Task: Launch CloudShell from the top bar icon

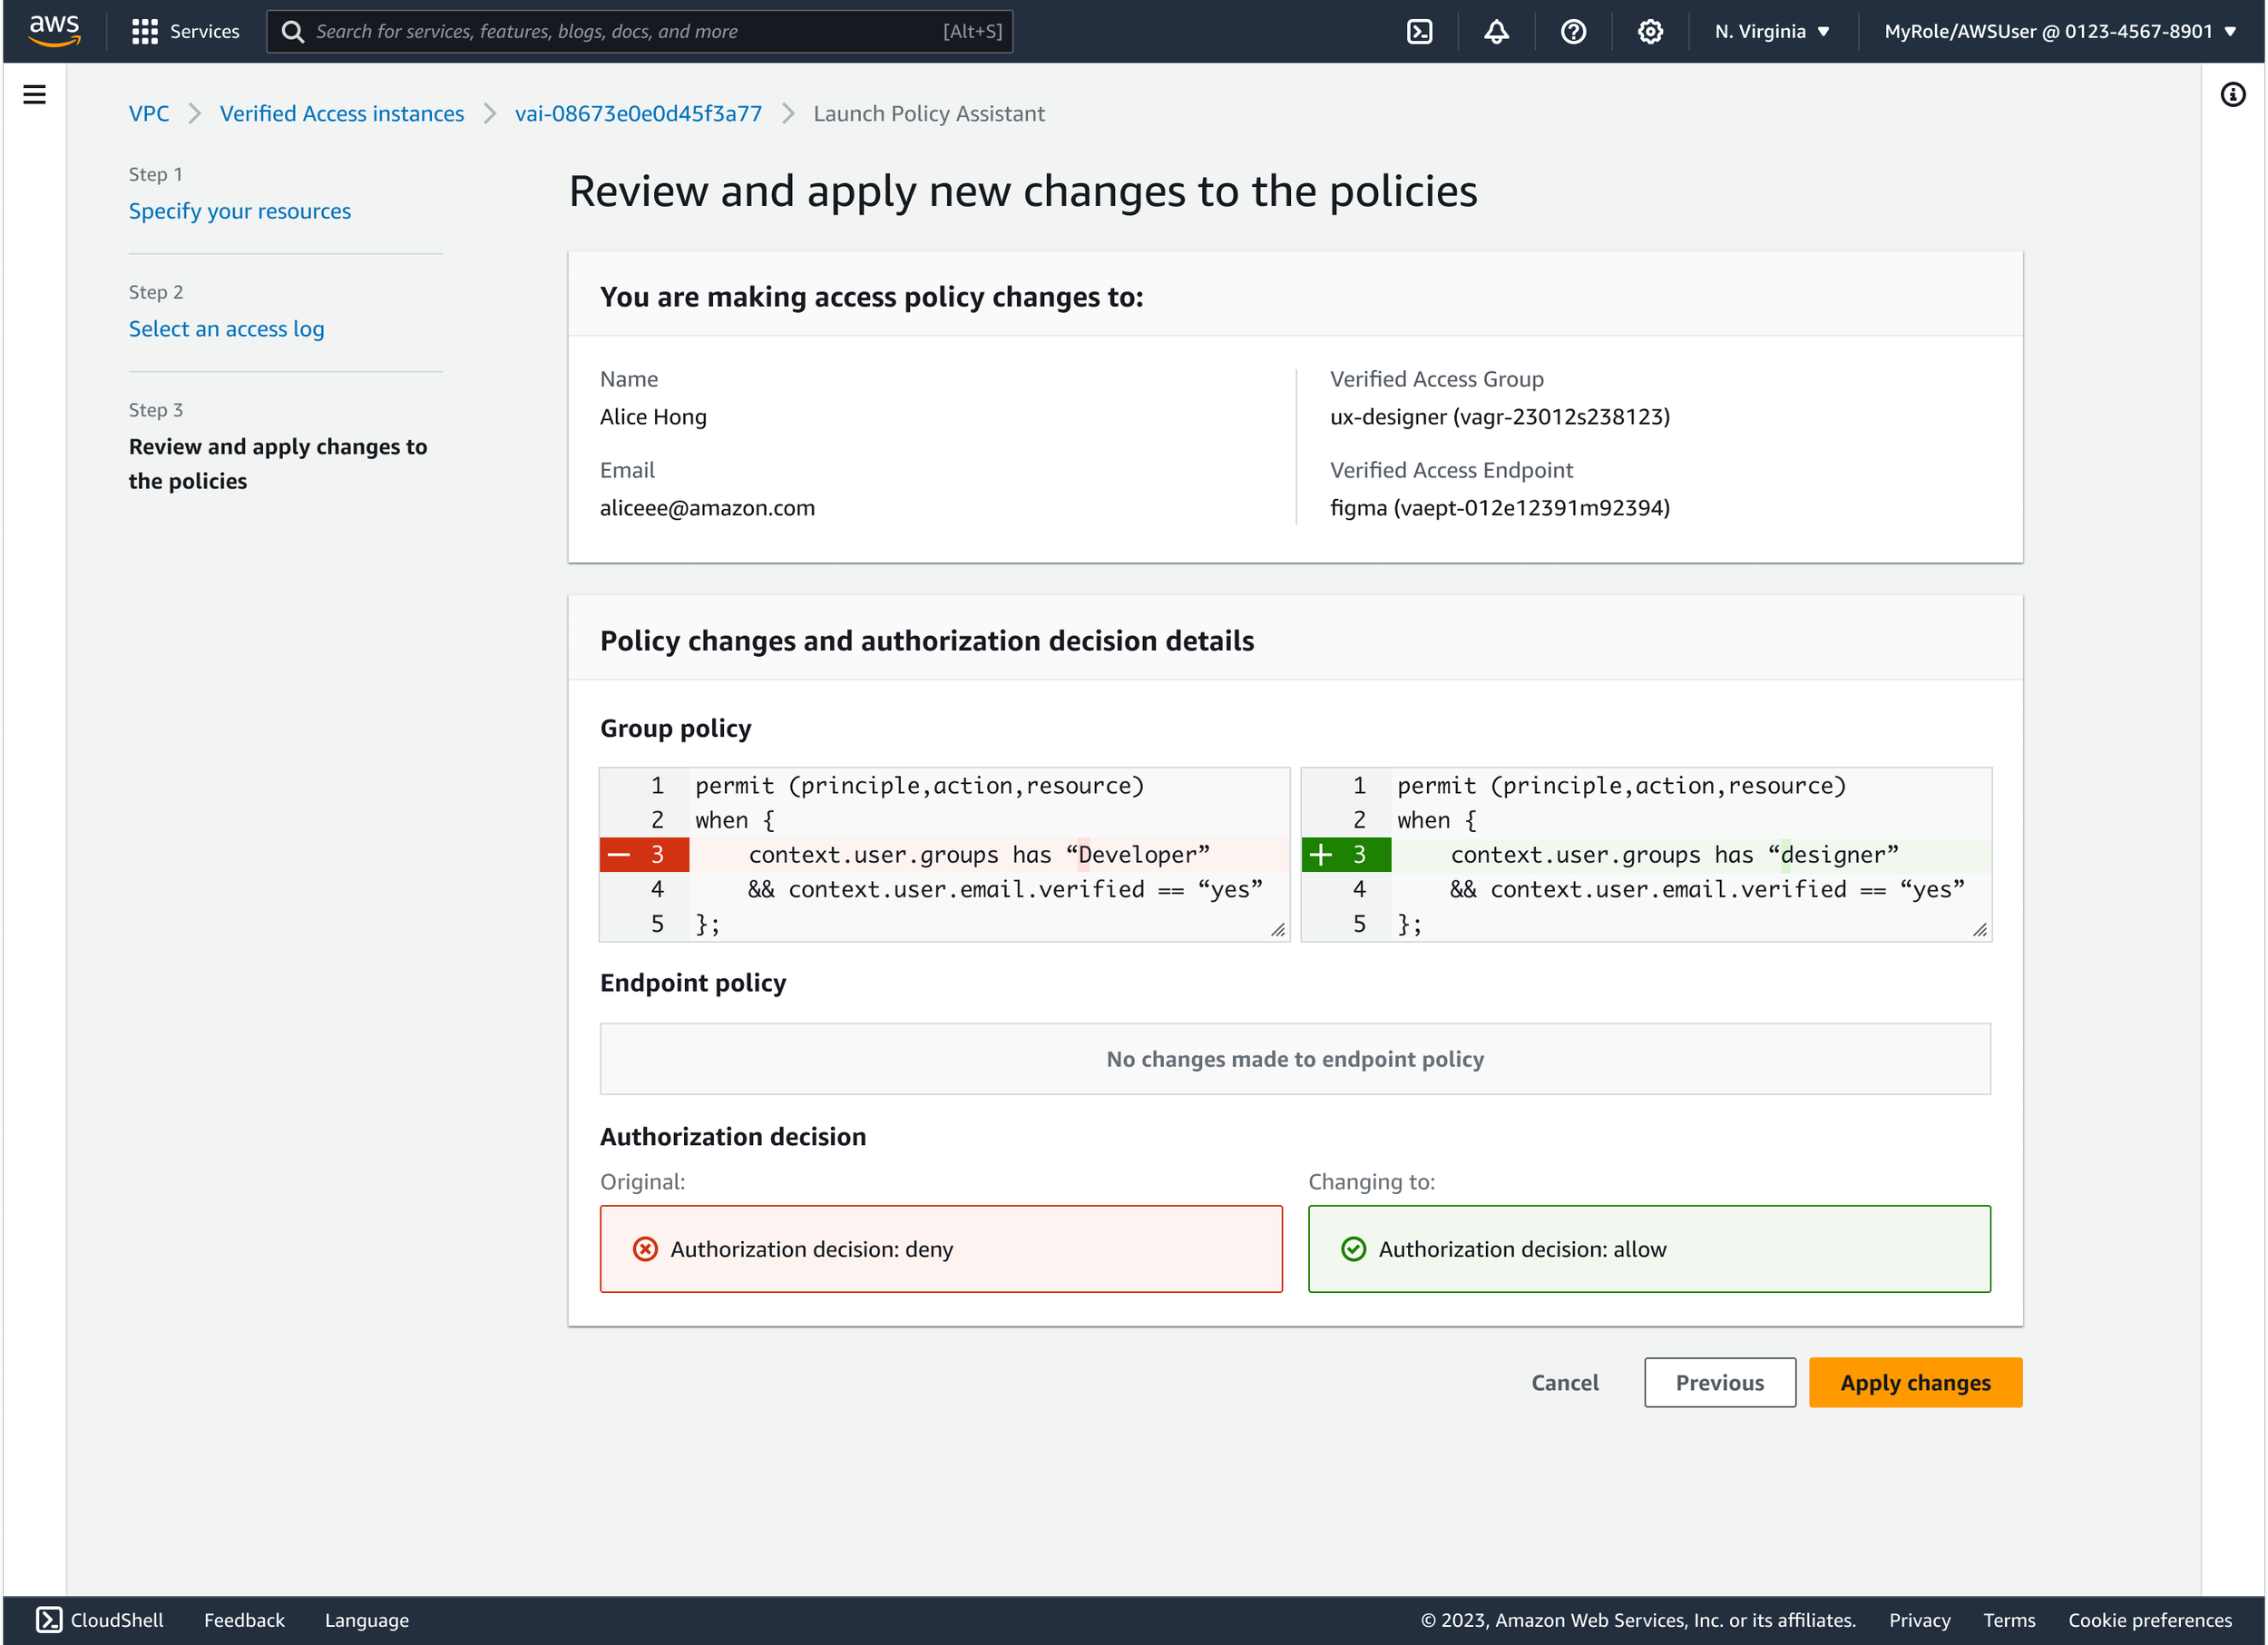Action: click(1419, 31)
